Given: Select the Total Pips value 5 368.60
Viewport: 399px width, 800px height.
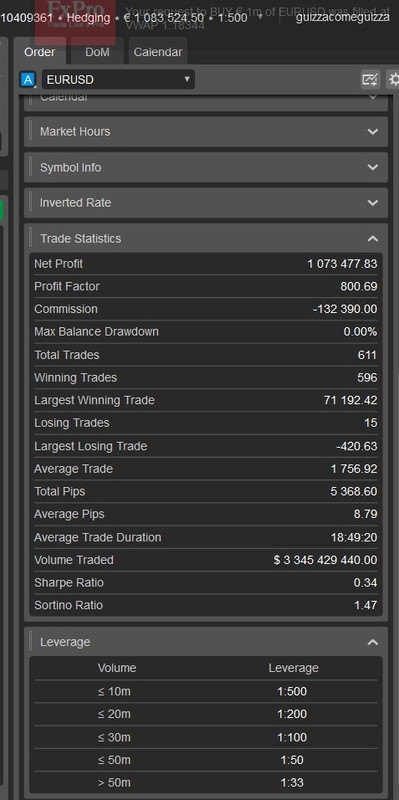Looking at the screenshot, I should point(354,491).
